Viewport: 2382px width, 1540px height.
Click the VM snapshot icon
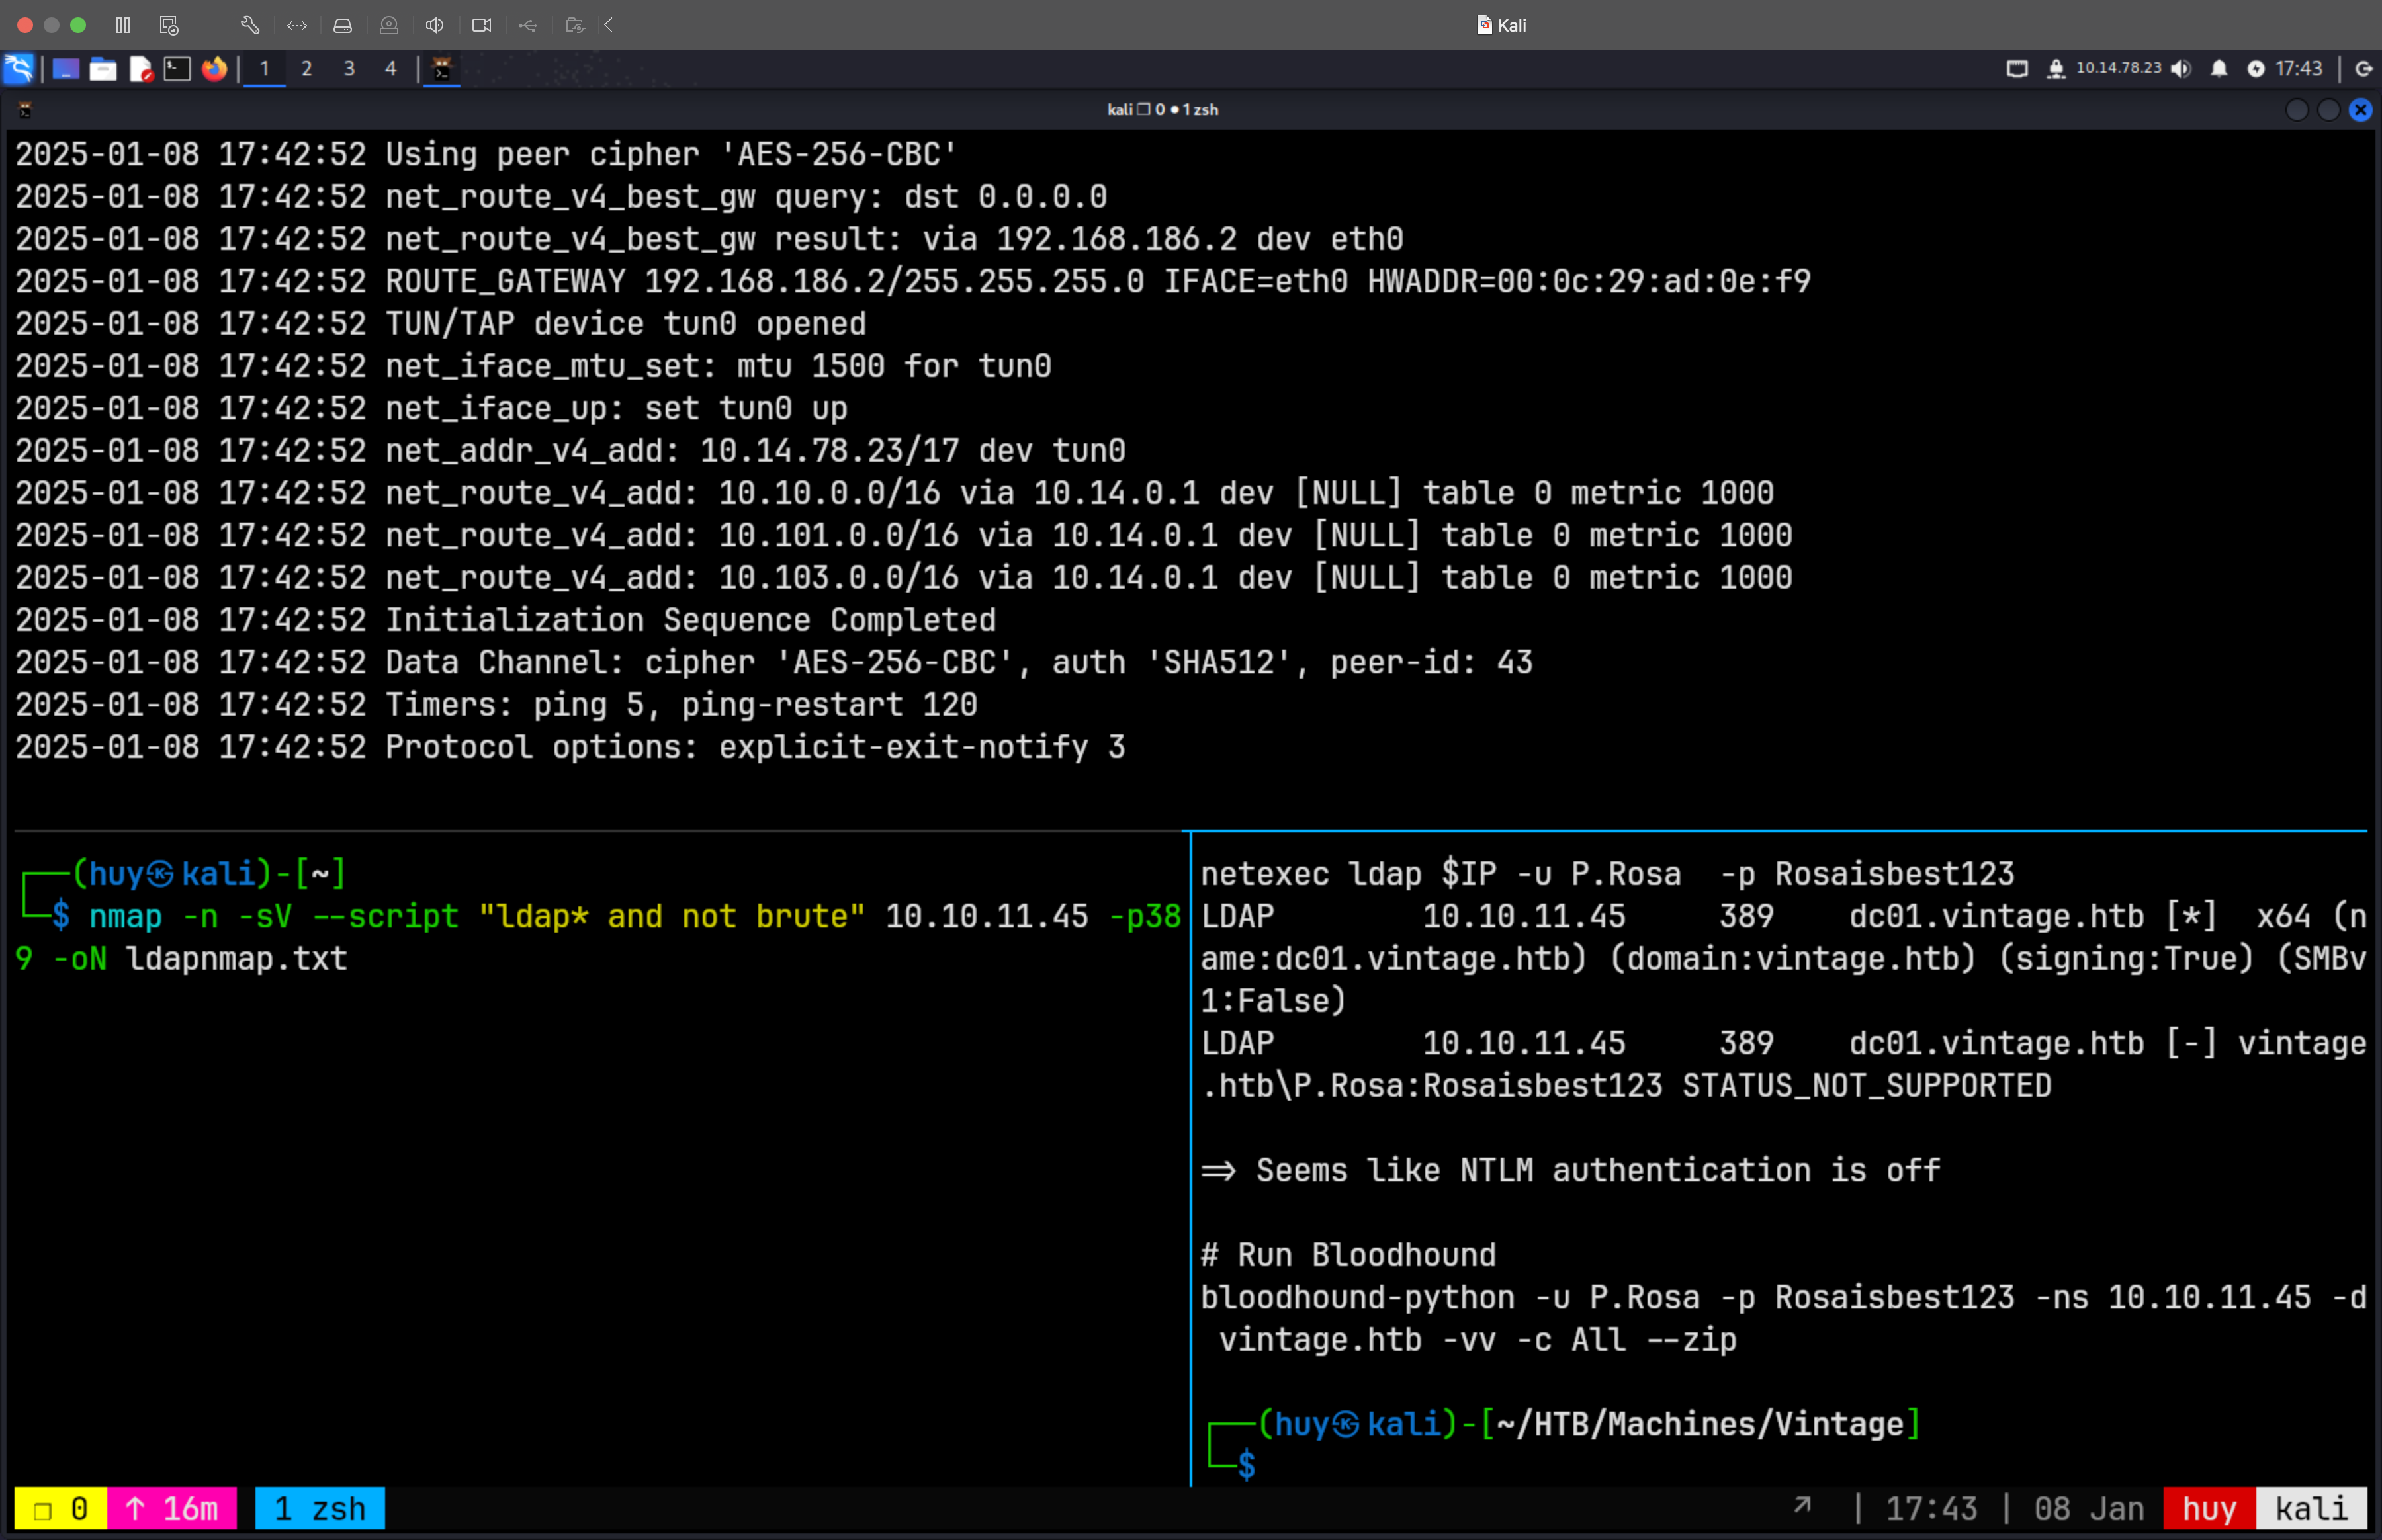tap(169, 25)
